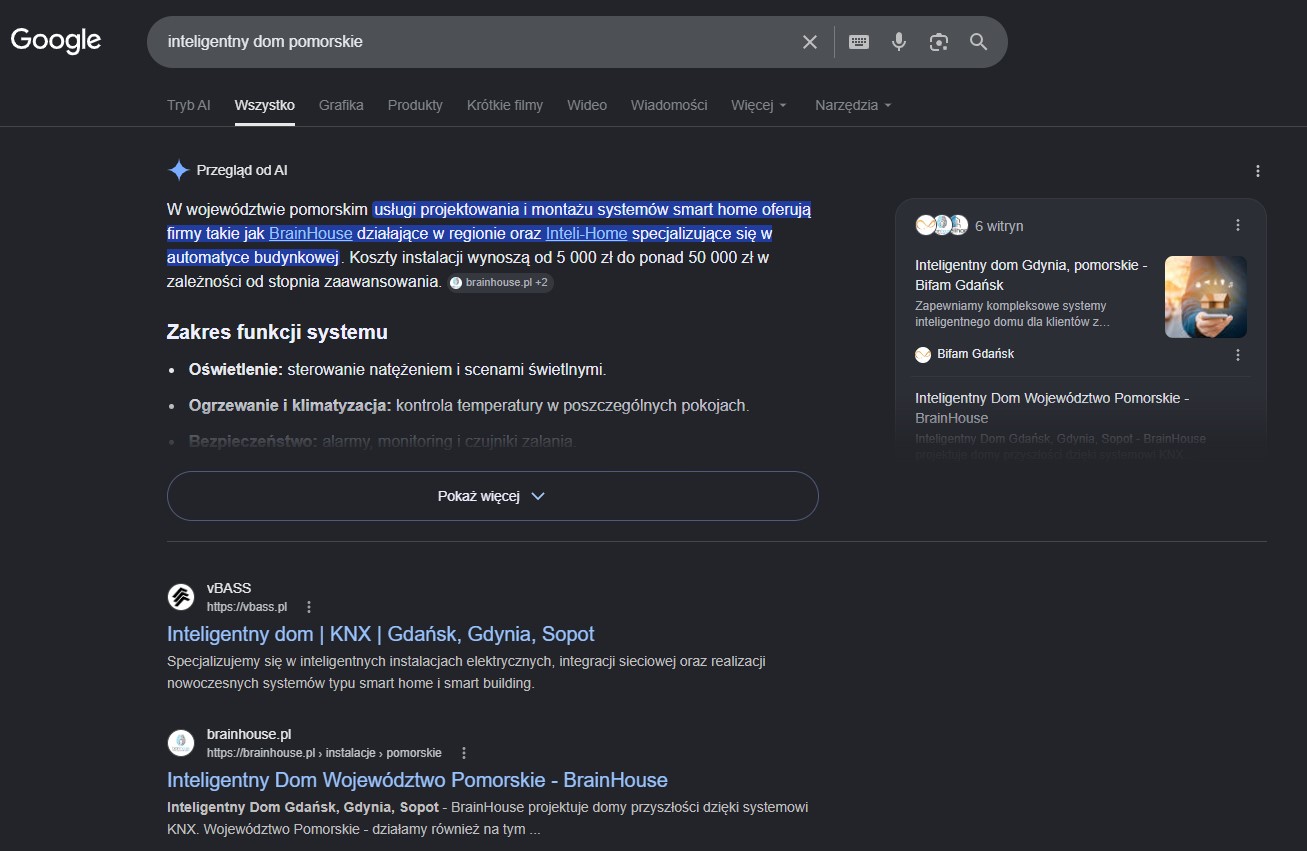Click inside the search input field
Screen dimensions: 1307x851
coord(478,42)
